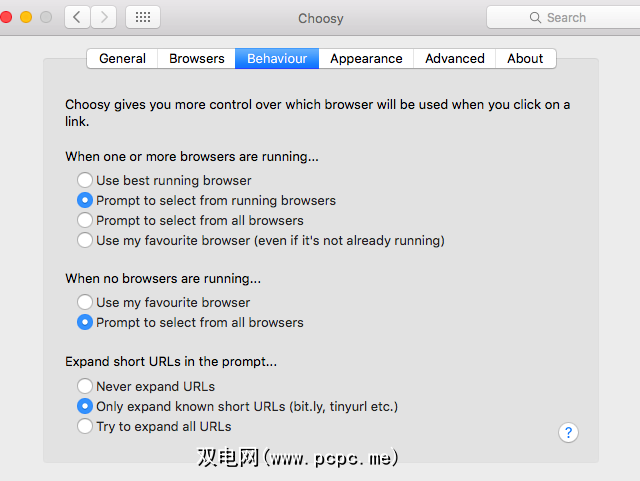Switch to the General tab

click(x=123, y=58)
